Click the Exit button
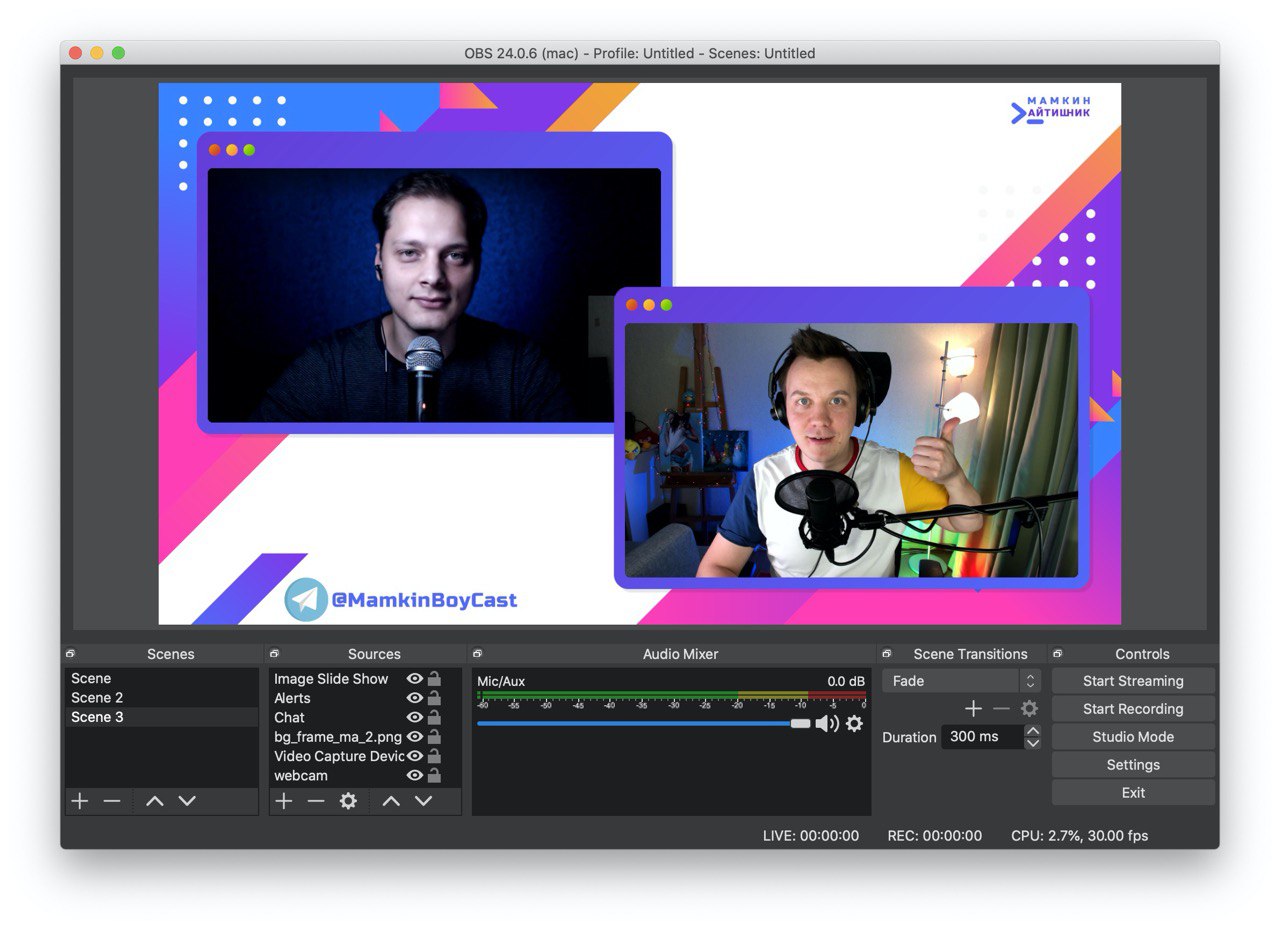1280x929 pixels. (x=1133, y=793)
